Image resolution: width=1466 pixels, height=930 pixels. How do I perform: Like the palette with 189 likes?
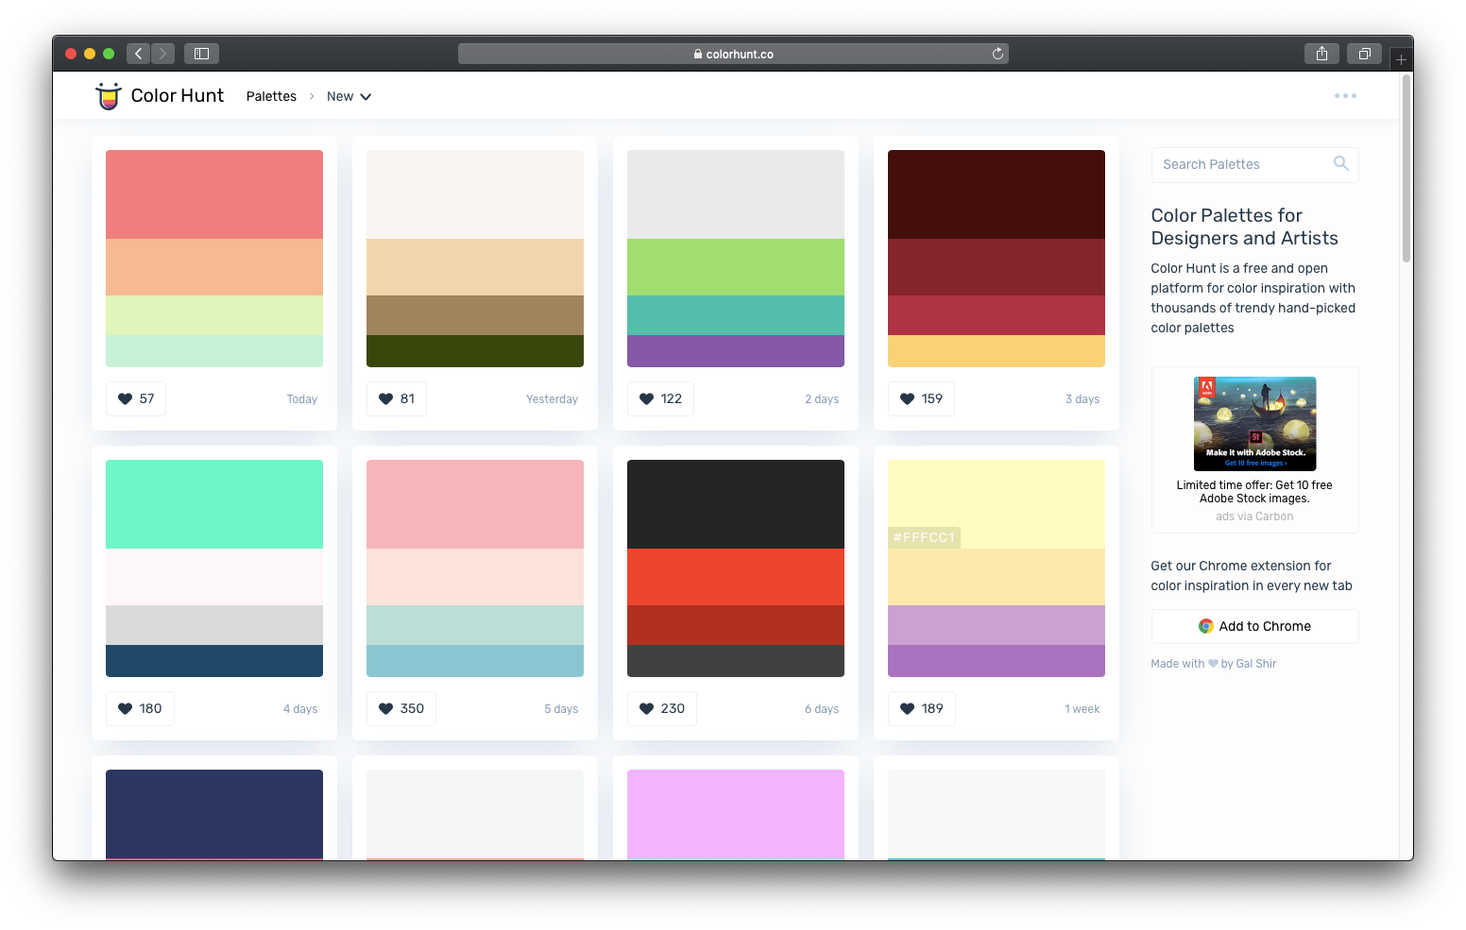pyautogui.click(x=922, y=709)
